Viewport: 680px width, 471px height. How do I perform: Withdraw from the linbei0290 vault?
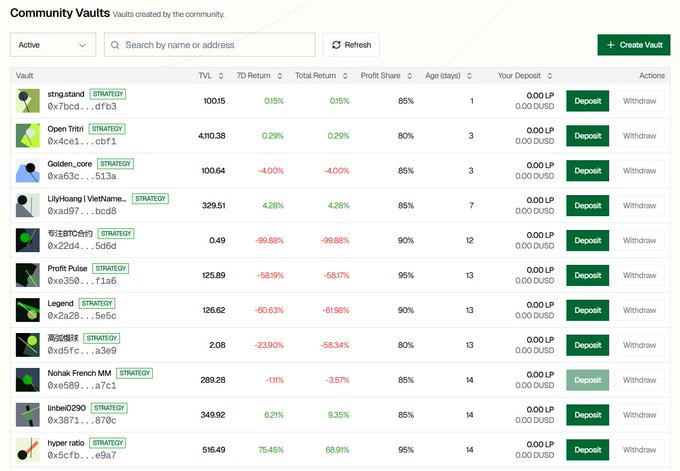[639, 415]
